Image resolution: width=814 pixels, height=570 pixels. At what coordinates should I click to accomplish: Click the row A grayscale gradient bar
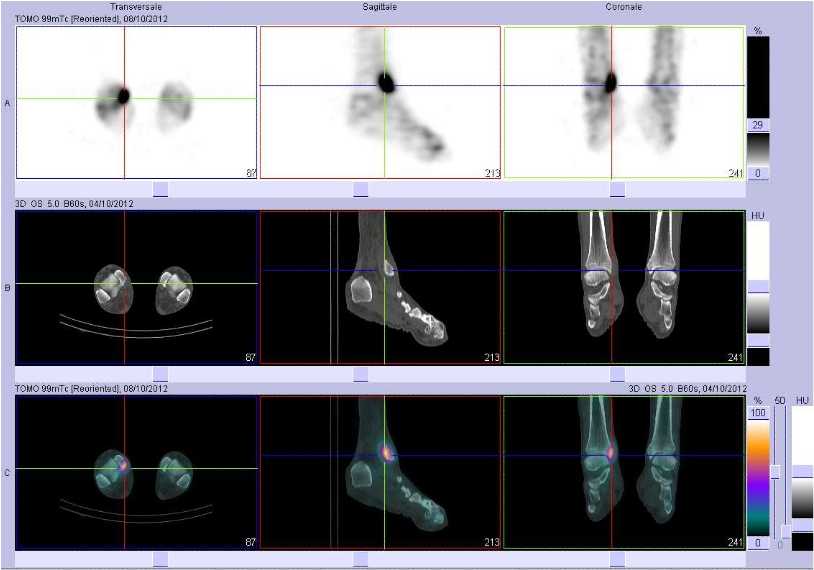click(x=758, y=150)
